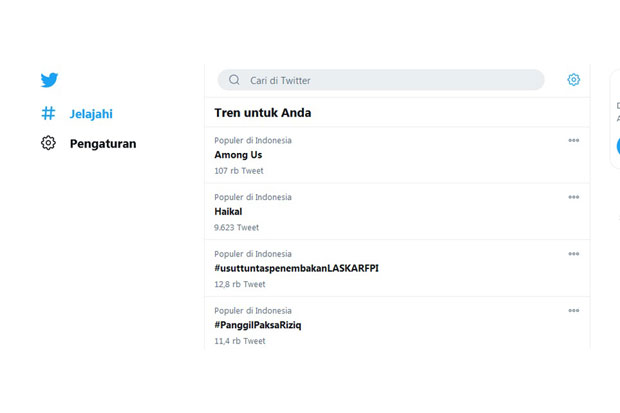Open trend settings gear beside search bar
The width and height of the screenshot is (620, 413).
(573, 80)
